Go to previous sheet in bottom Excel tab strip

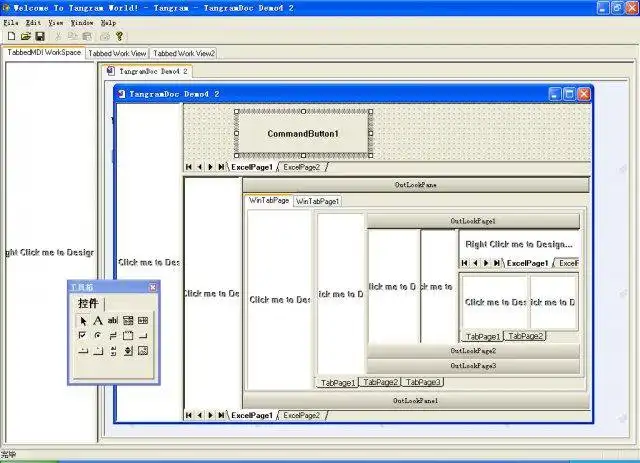tap(200, 415)
